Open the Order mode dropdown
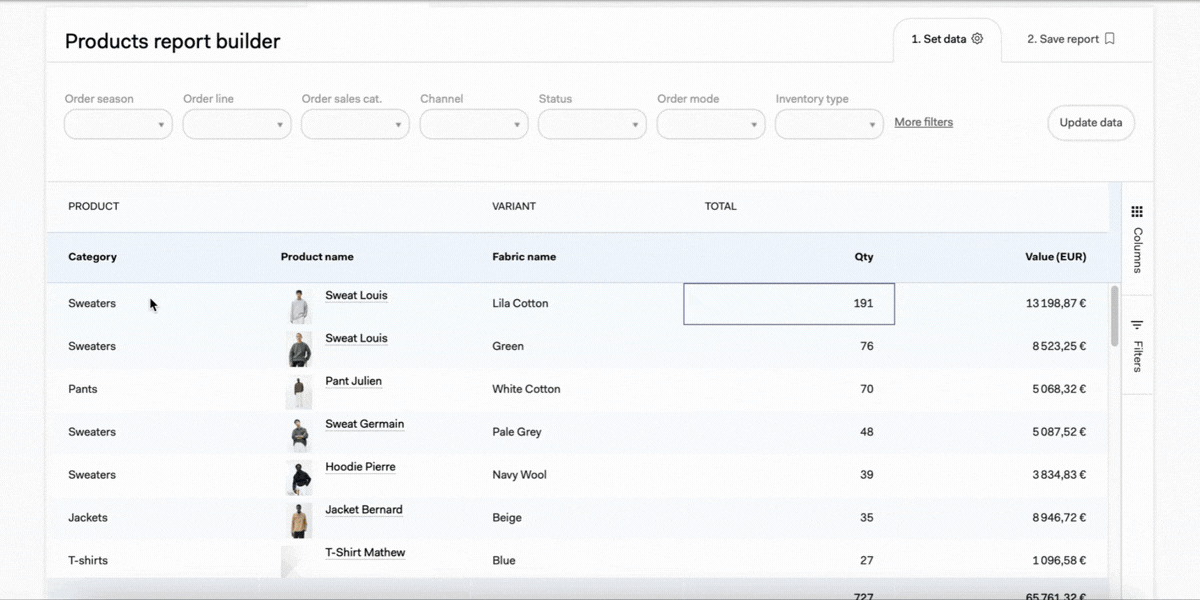 click(x=711, y=124)
